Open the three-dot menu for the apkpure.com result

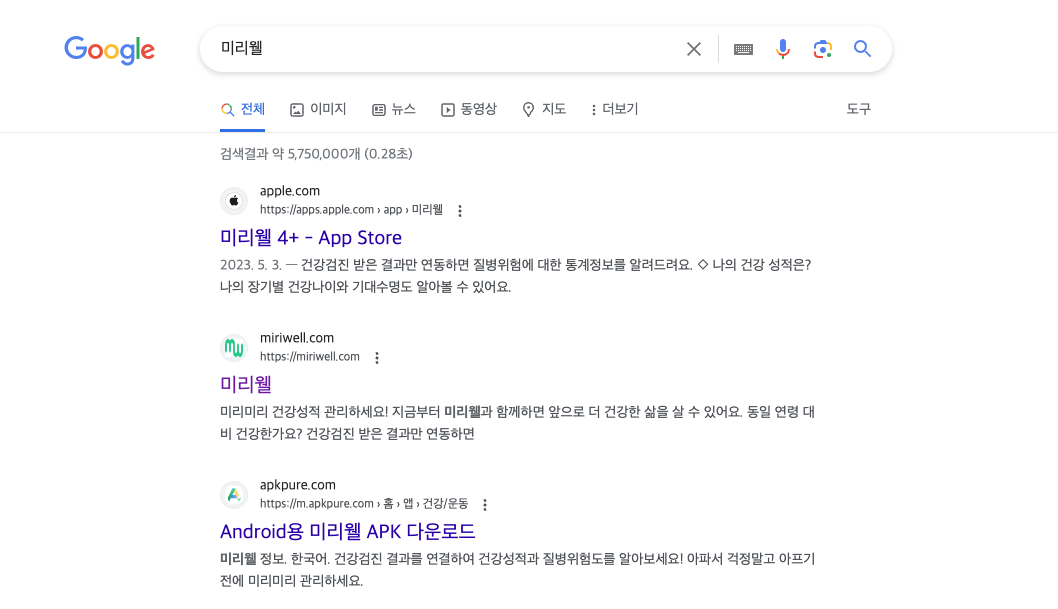[485, 504]
